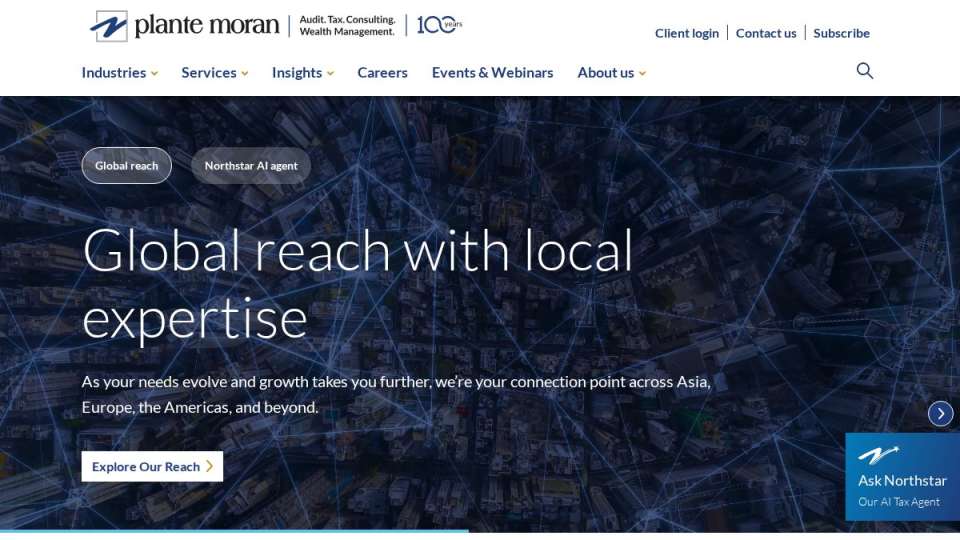This screenshot has width=960, height=540.
Task: Go to the Careers page
Action: (382, 73)
